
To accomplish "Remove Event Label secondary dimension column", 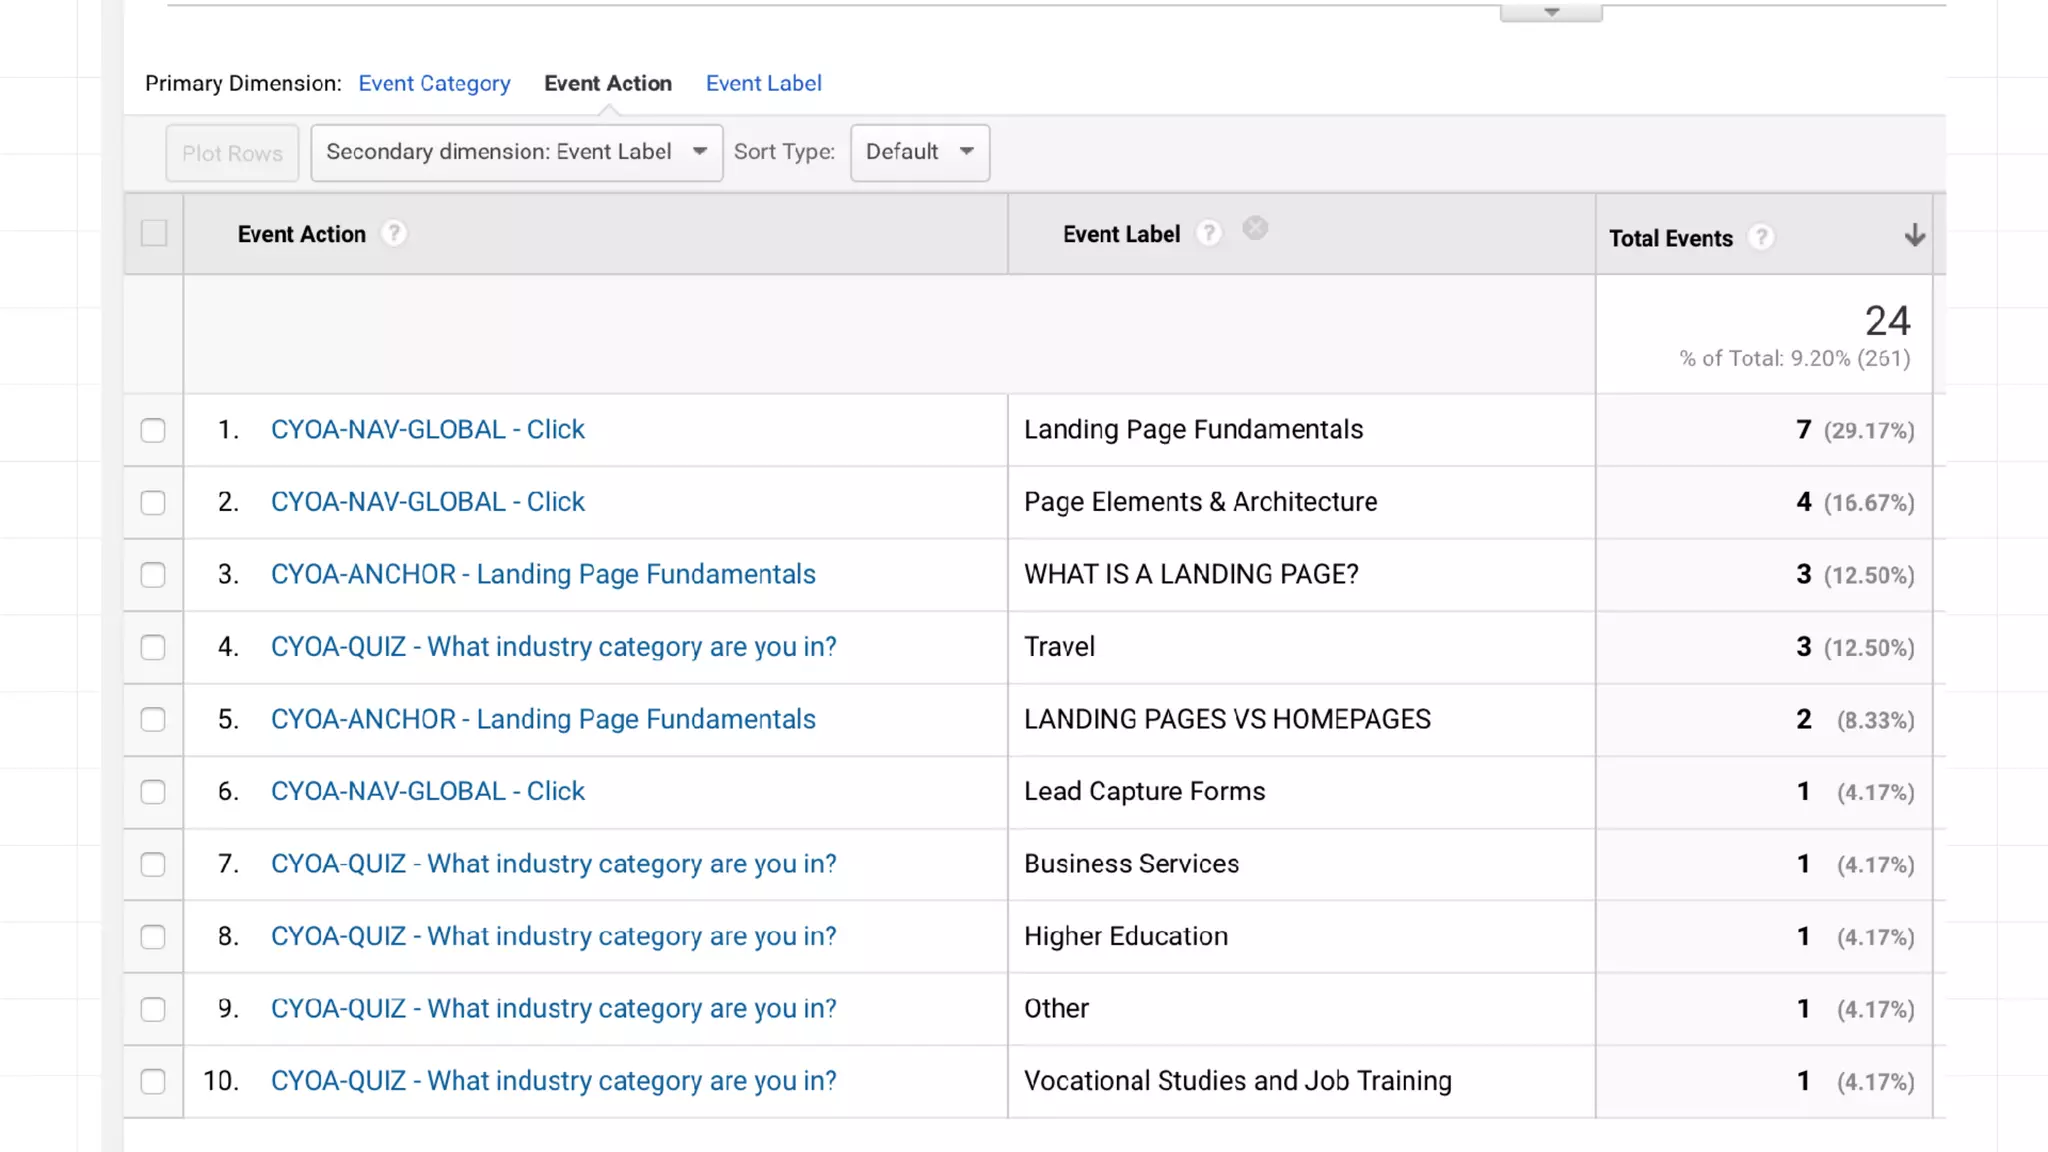I will coord(1255,229).
